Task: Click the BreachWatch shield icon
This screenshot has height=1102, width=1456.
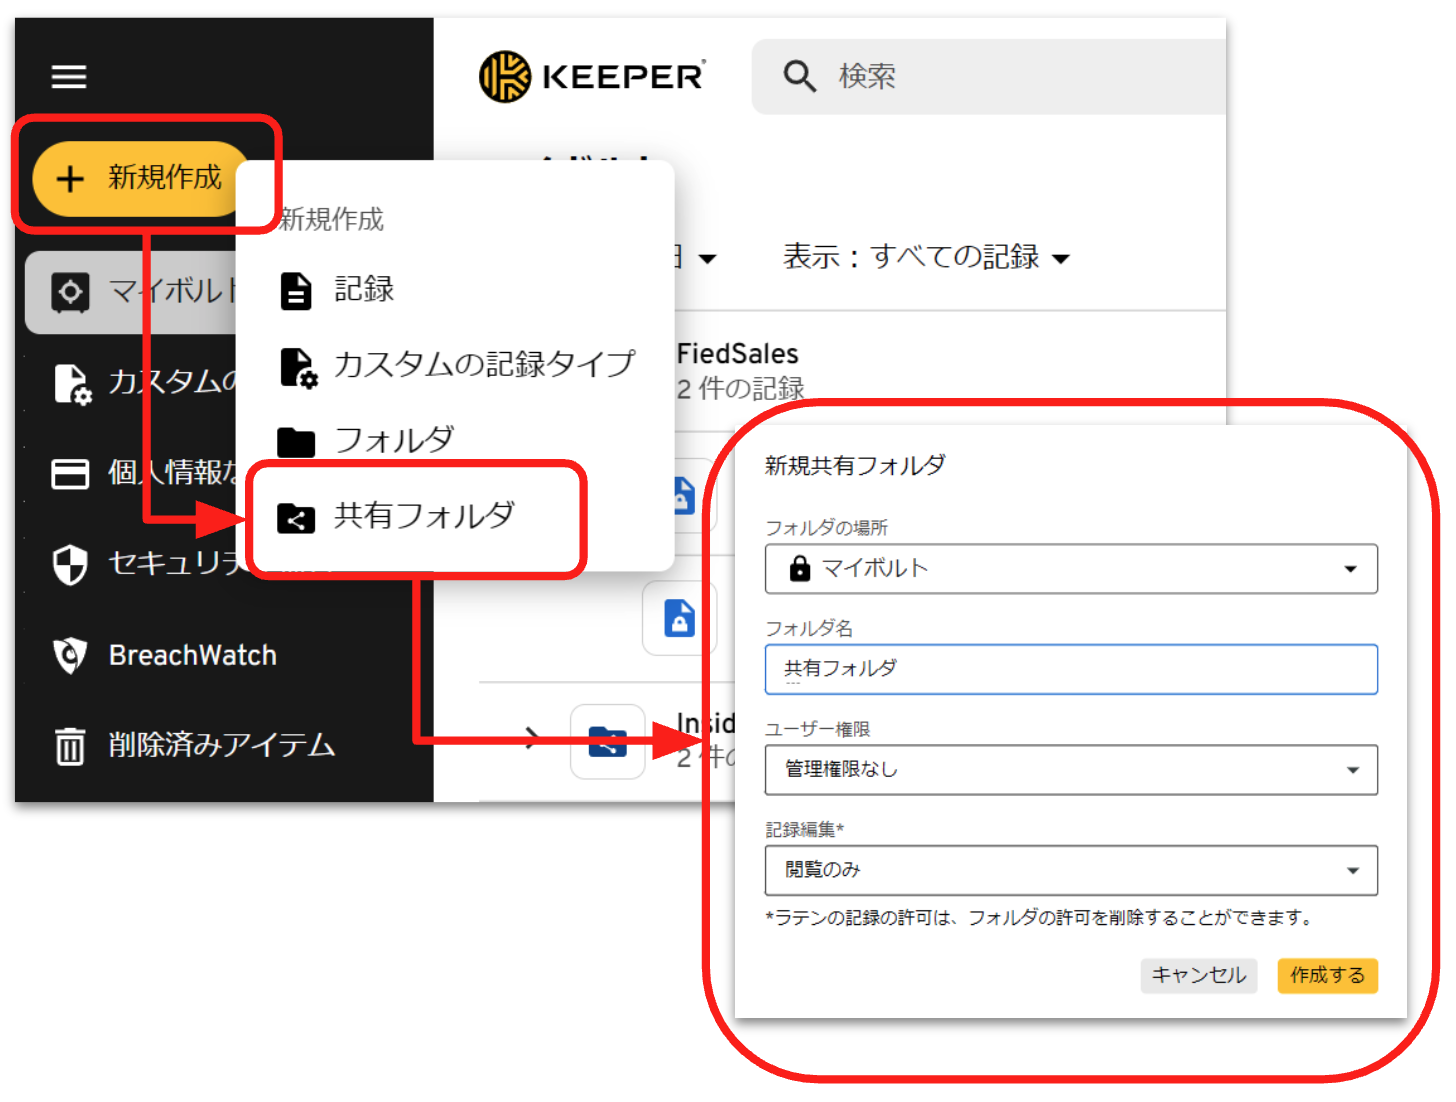Action: point(70,656)
